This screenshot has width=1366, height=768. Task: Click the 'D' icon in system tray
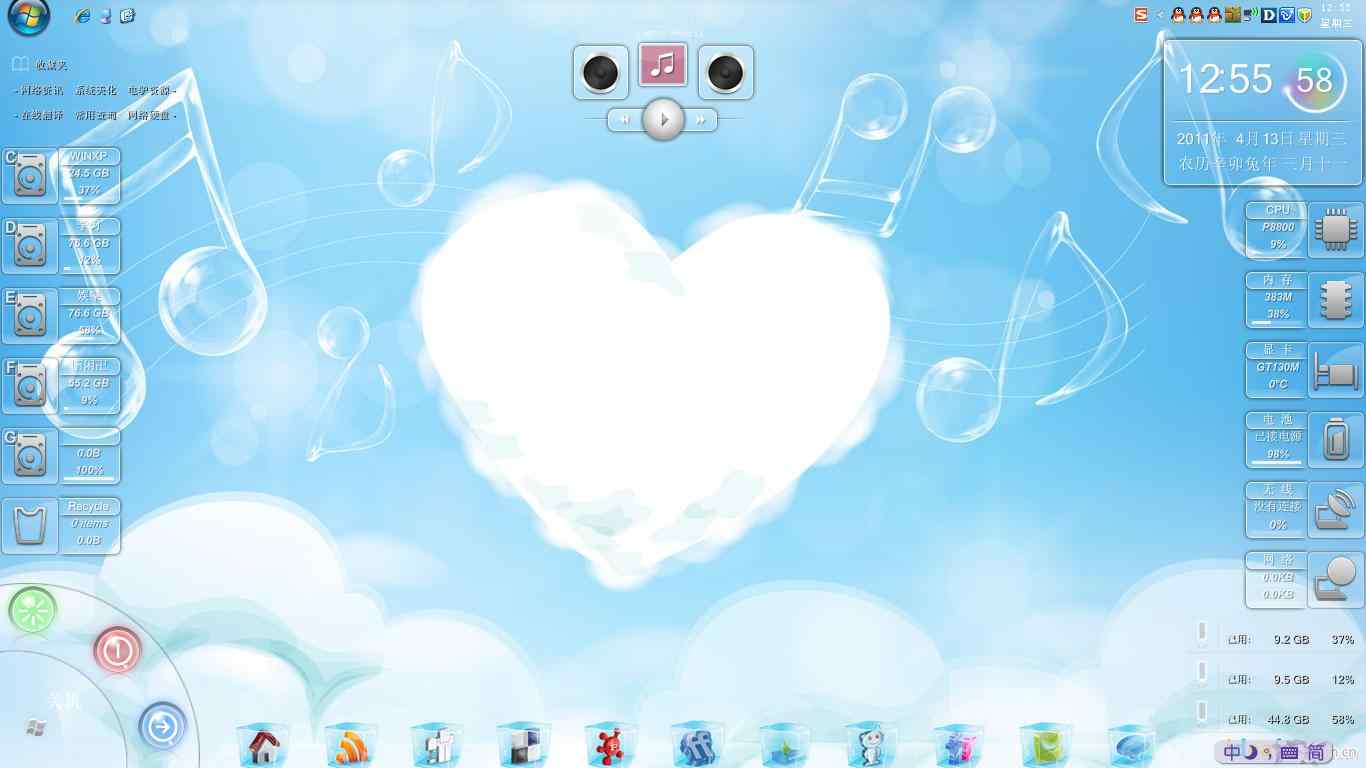point(1269,15)
